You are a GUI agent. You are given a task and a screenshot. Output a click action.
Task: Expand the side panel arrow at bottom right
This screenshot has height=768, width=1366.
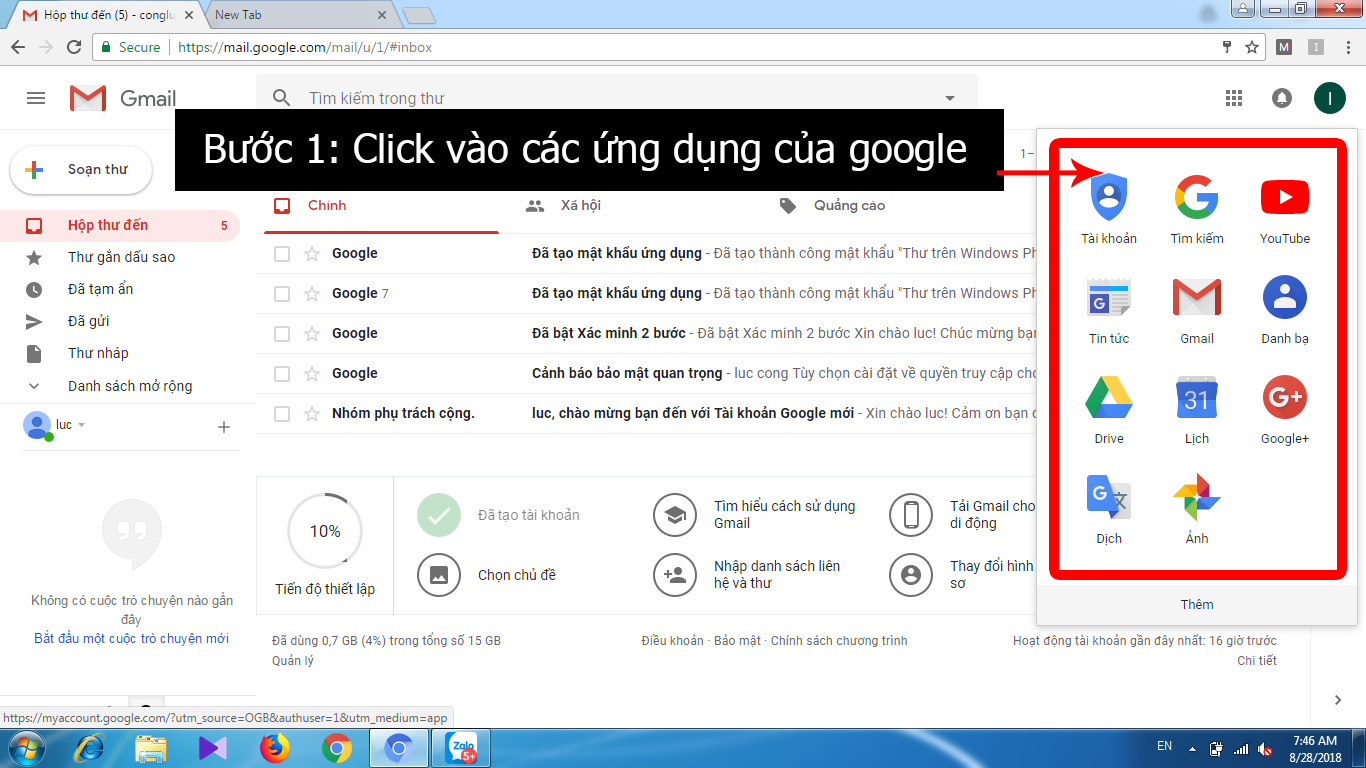point(1339,700)
